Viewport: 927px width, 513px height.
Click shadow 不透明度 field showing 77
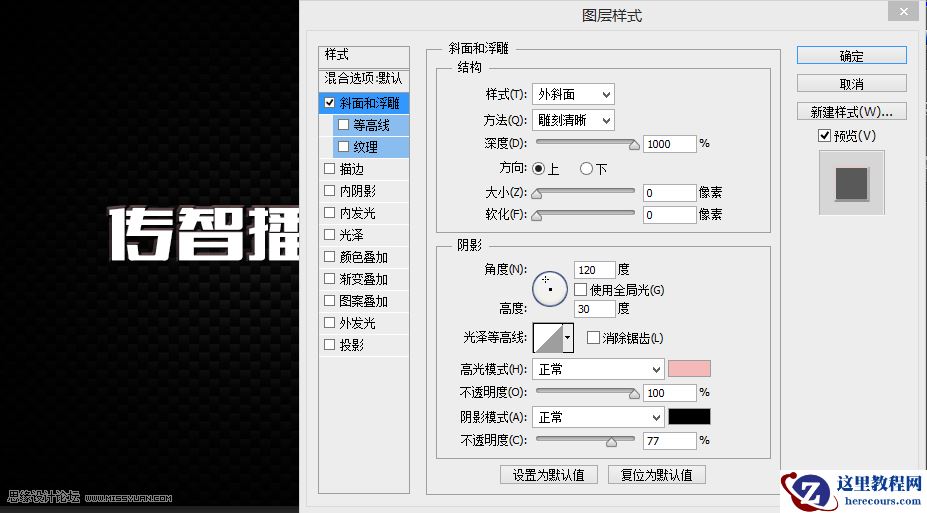tap(670, 441)
